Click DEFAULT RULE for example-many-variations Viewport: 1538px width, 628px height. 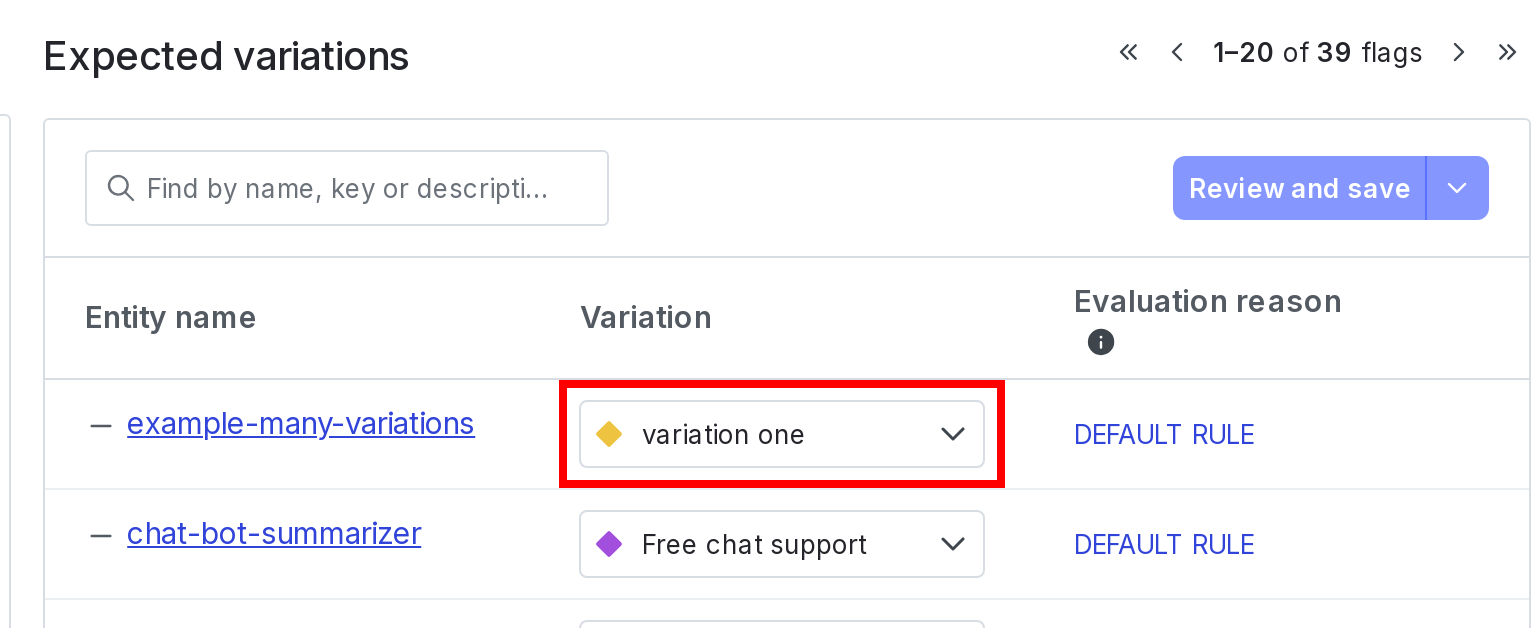point(1164,435)
